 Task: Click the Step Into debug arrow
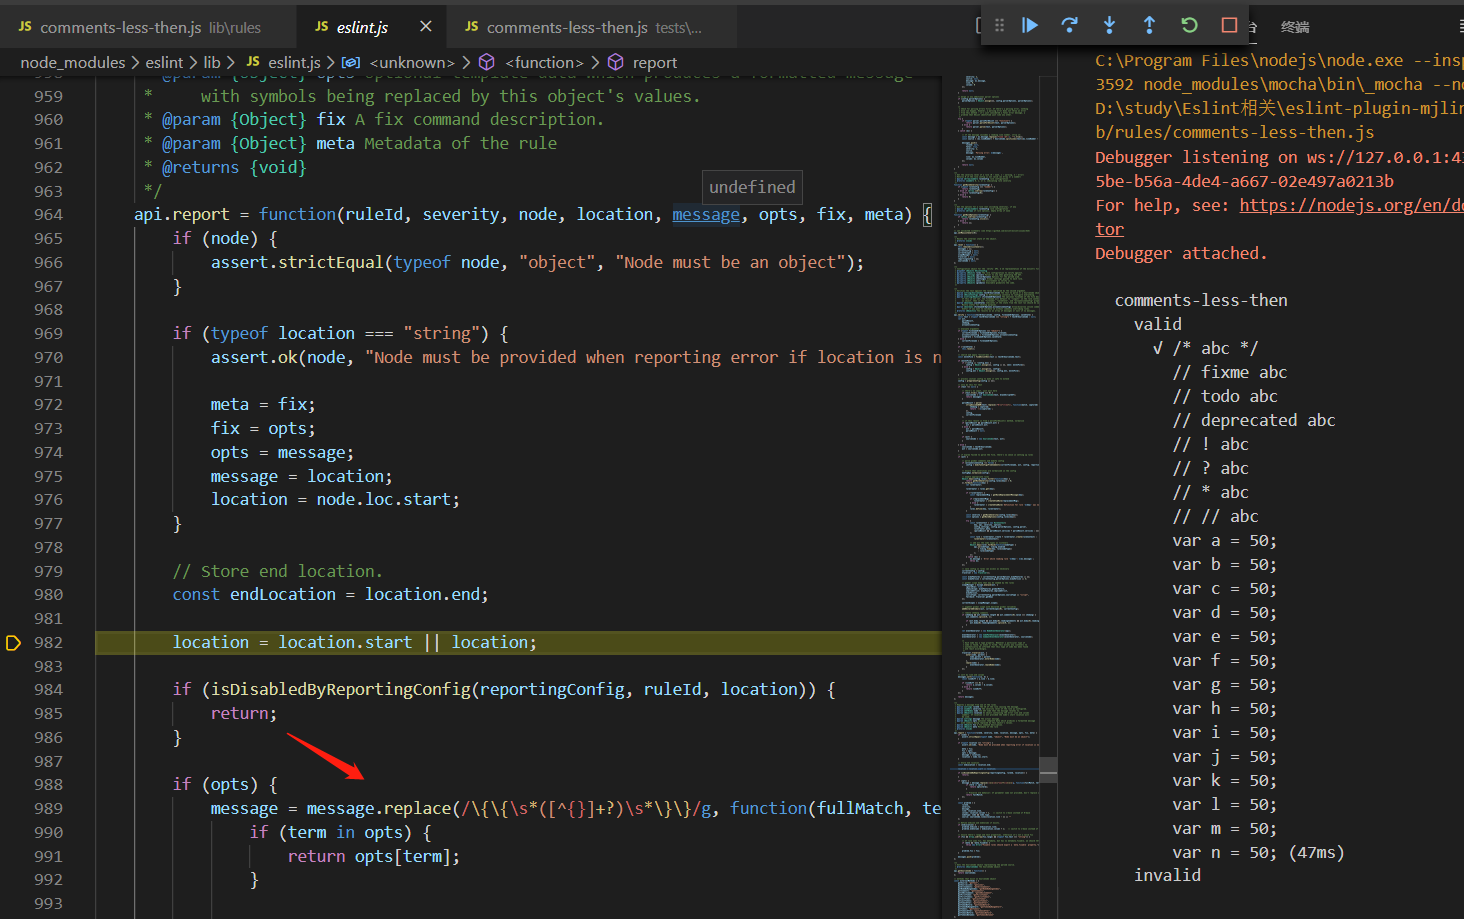(1109, 26)
